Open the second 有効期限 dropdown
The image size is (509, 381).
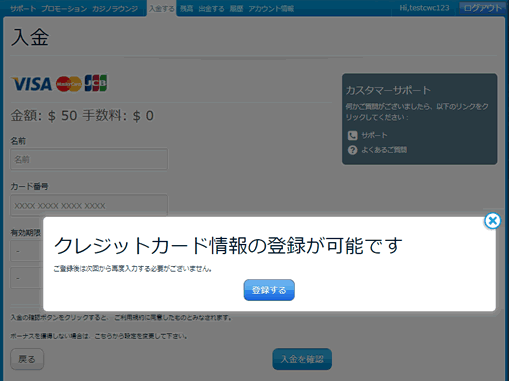[x=27, y=278]
